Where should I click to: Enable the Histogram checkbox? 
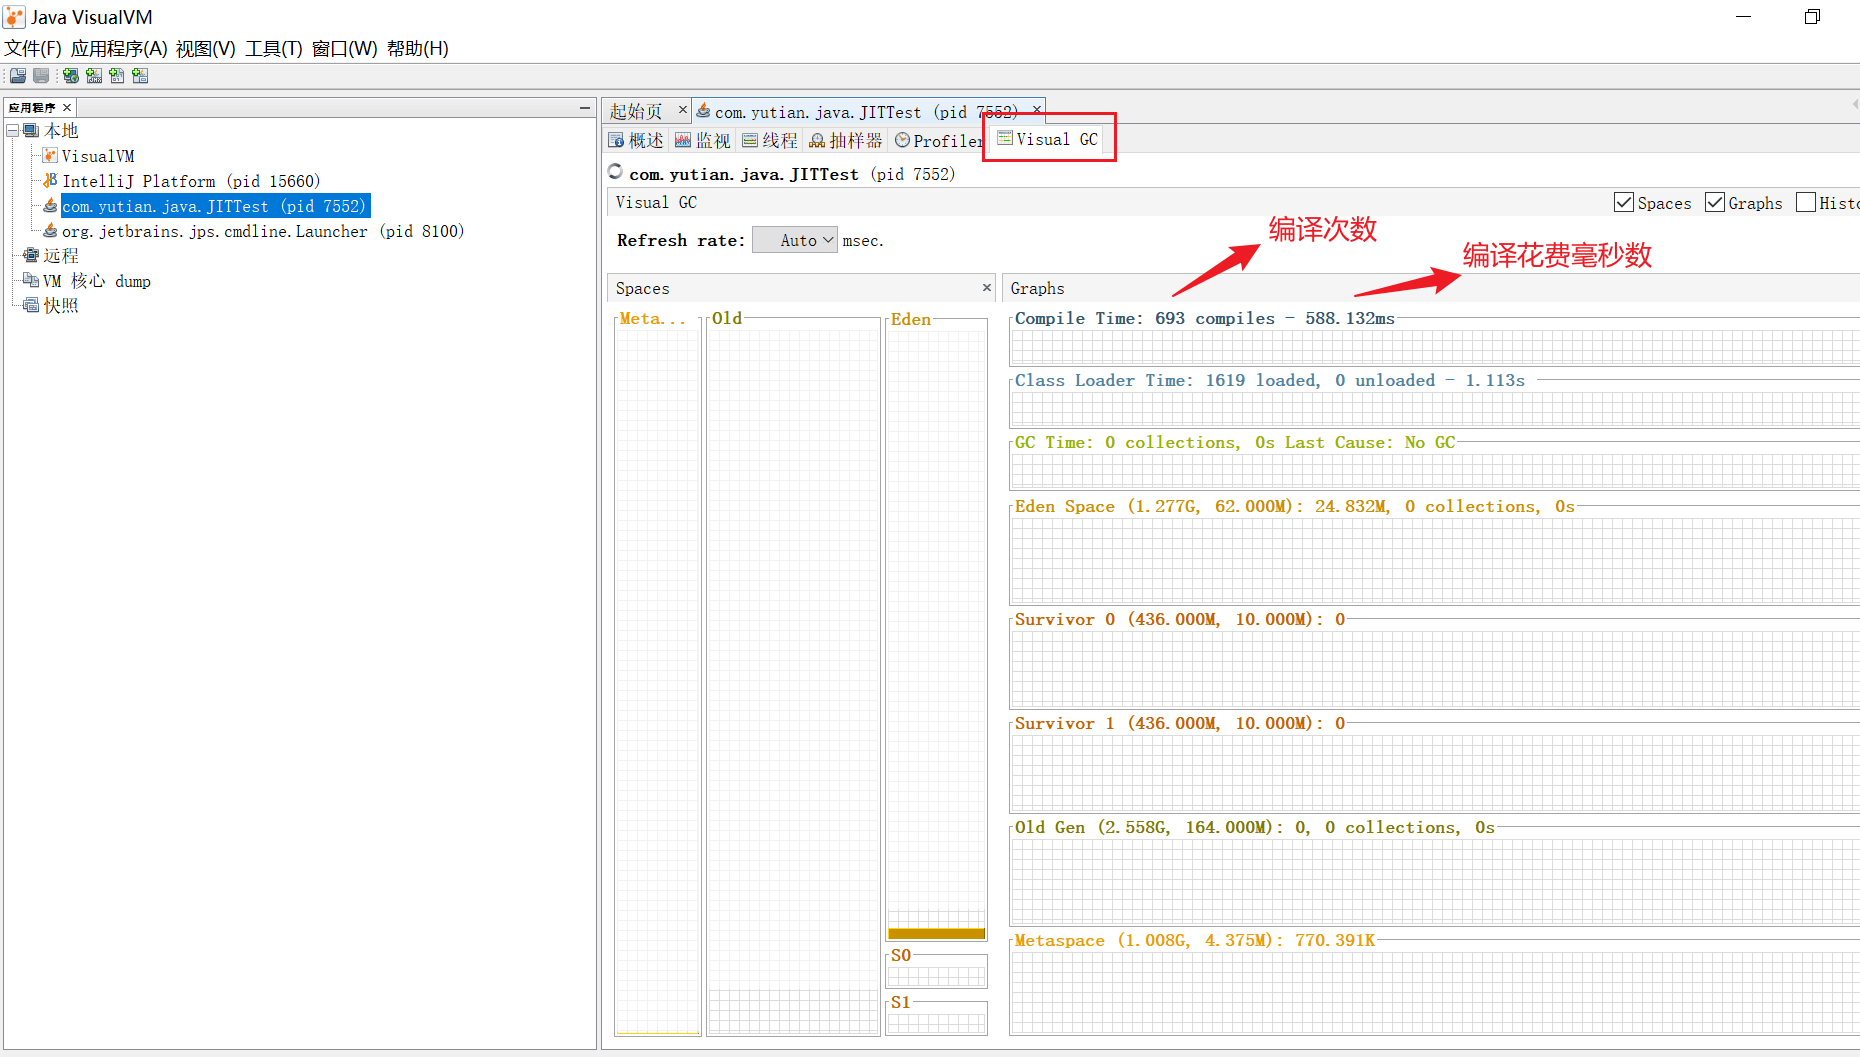click(1806, 203)
